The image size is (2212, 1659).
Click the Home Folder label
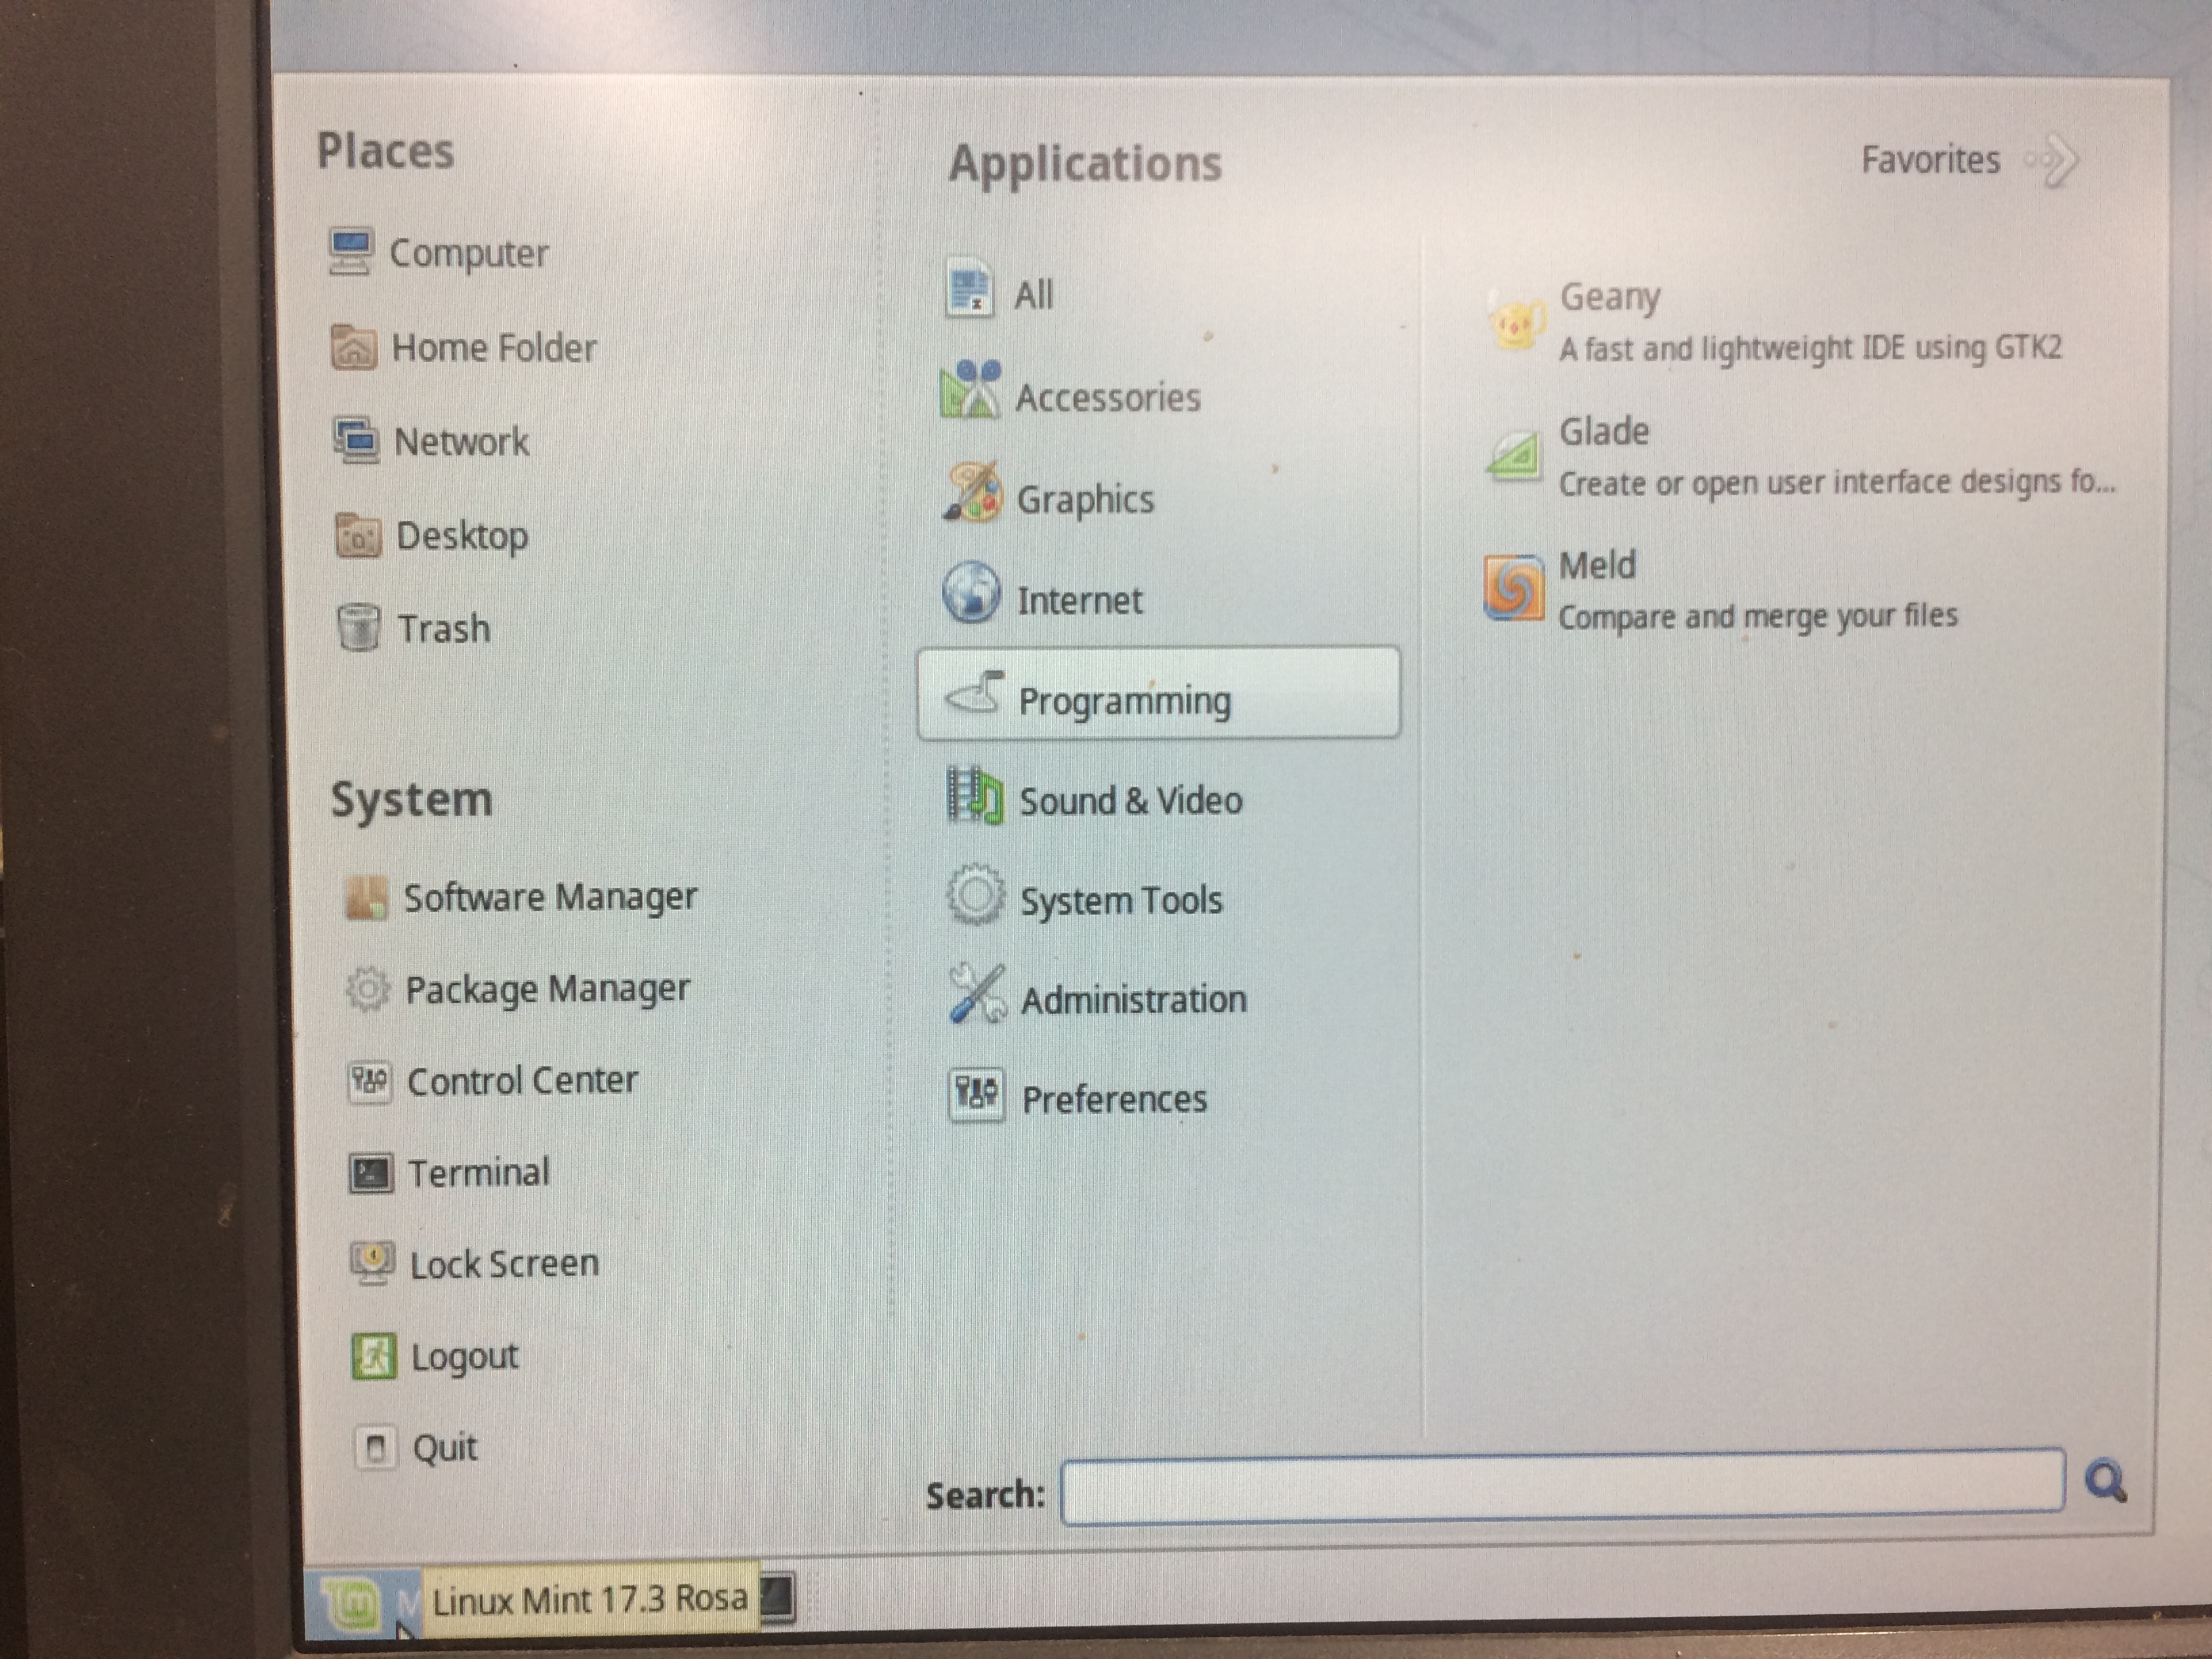coord(494,347)
